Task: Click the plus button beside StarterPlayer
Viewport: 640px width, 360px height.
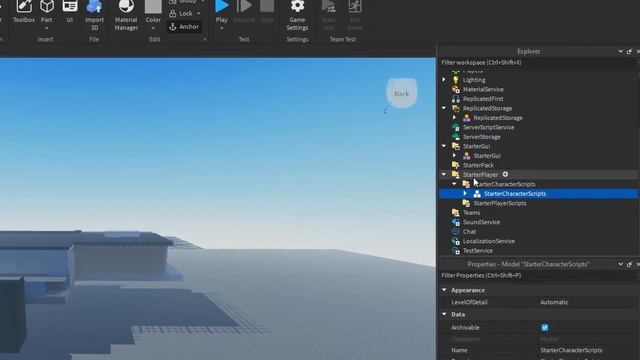Action: [505, 174]
